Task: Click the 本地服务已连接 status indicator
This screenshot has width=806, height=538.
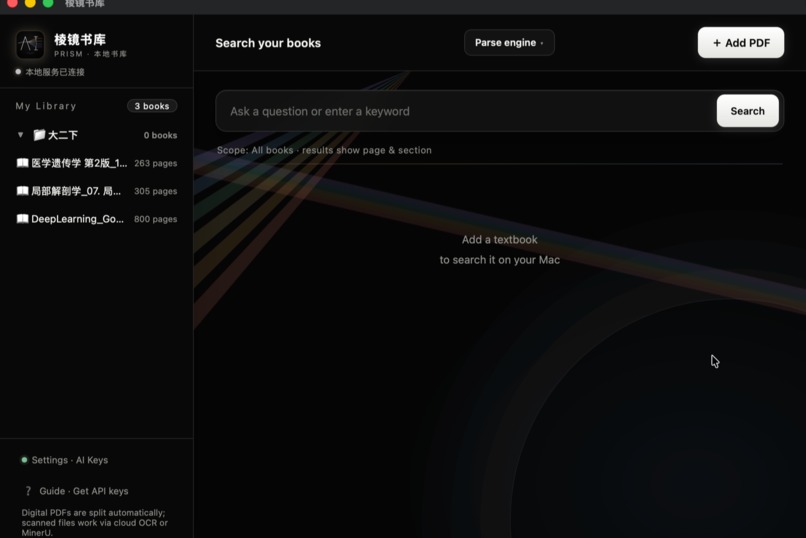Action: pos(50,72)
